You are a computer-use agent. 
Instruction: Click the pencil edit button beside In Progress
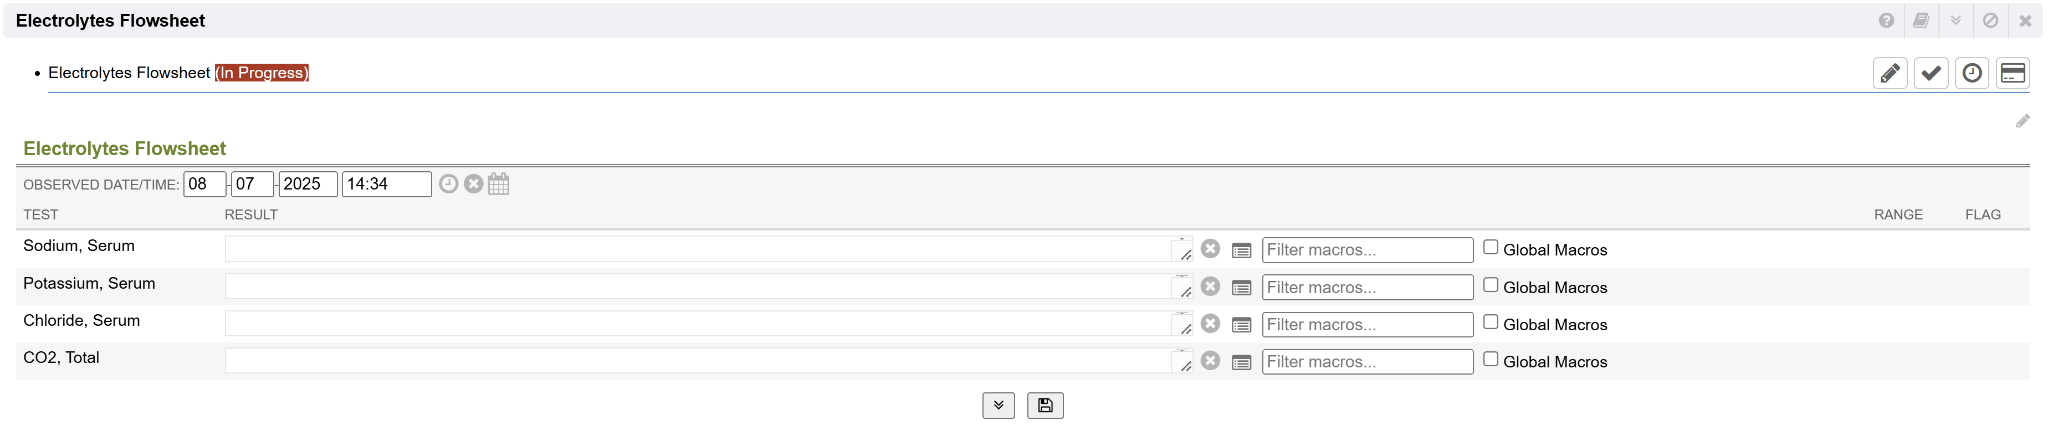point(1890,73)
